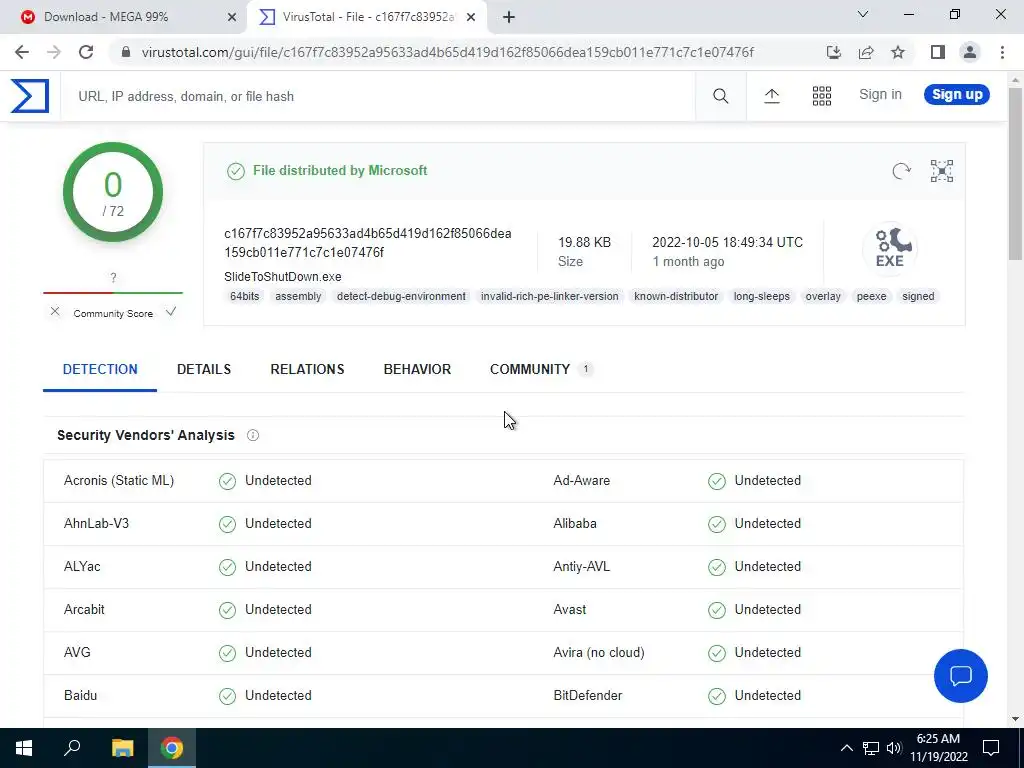Bookmark this page with the star icon

tap(898, 52)
